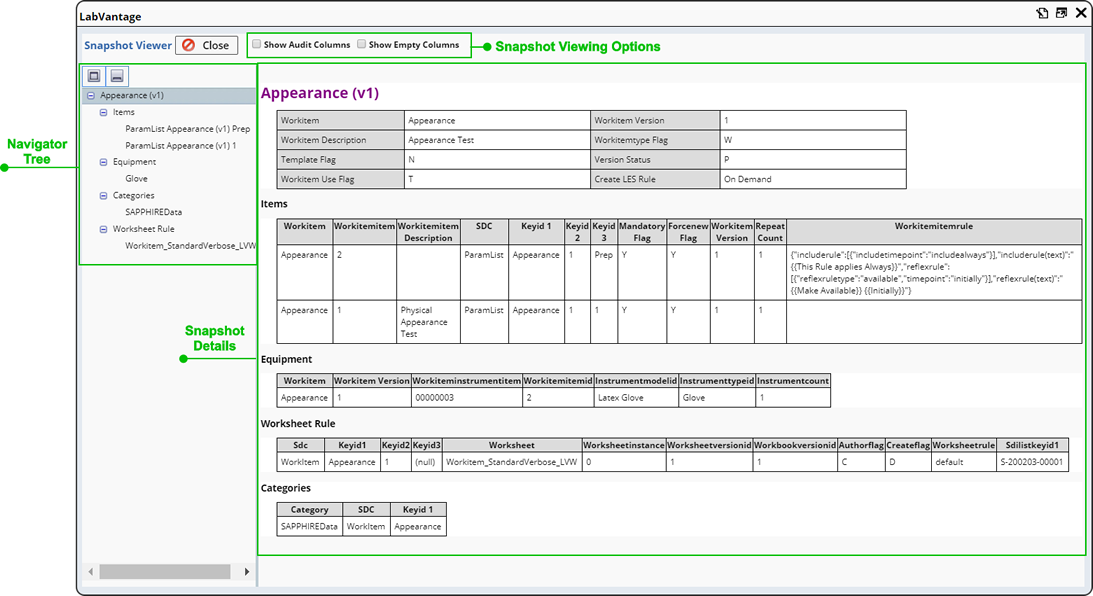The image size is (1093, 596).
Task: Select Glove in the navigator tree
Action: tap(136, 178)
